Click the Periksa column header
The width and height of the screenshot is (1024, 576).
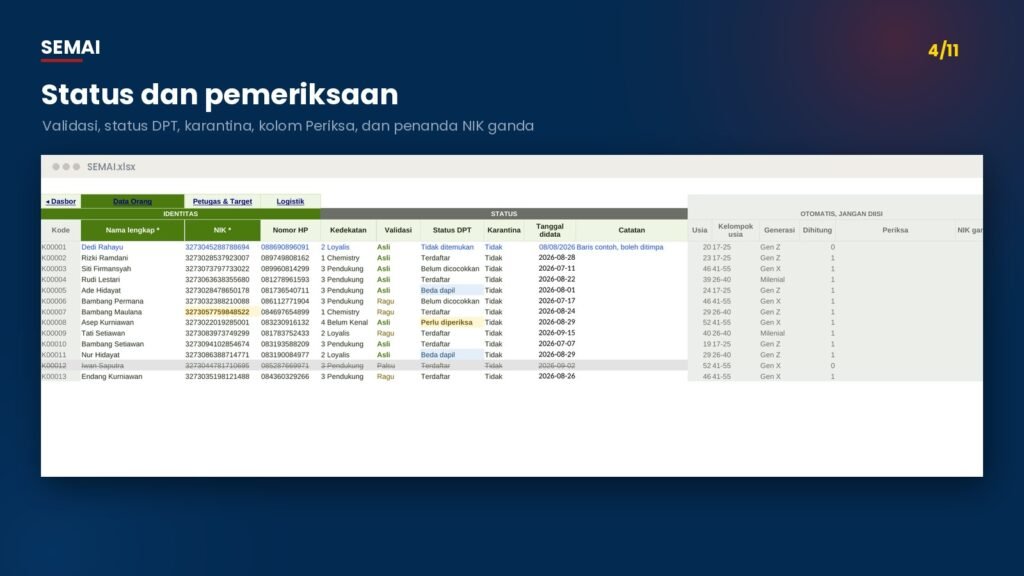(x=895, y=230)
